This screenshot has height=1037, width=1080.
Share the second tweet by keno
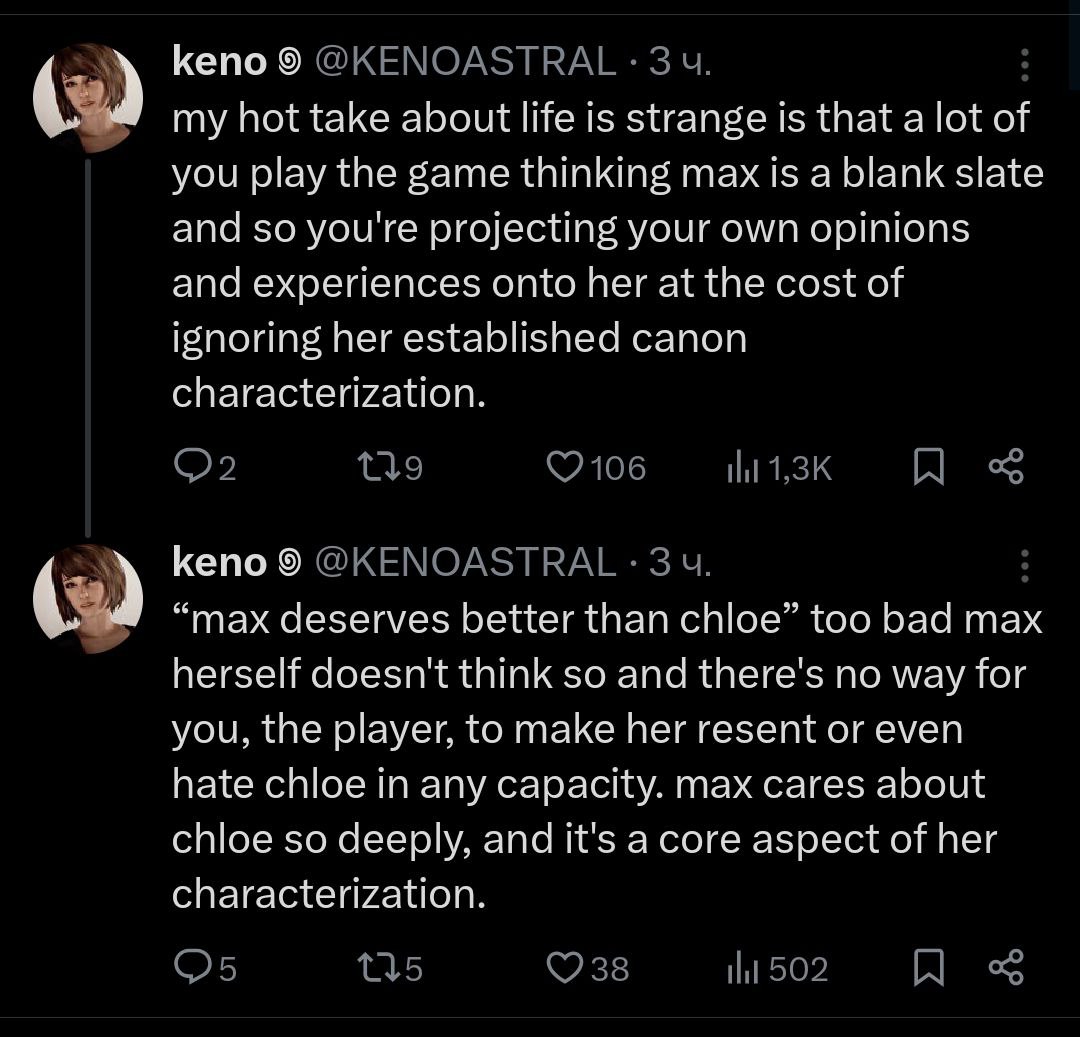click(x=1005, y=968)
